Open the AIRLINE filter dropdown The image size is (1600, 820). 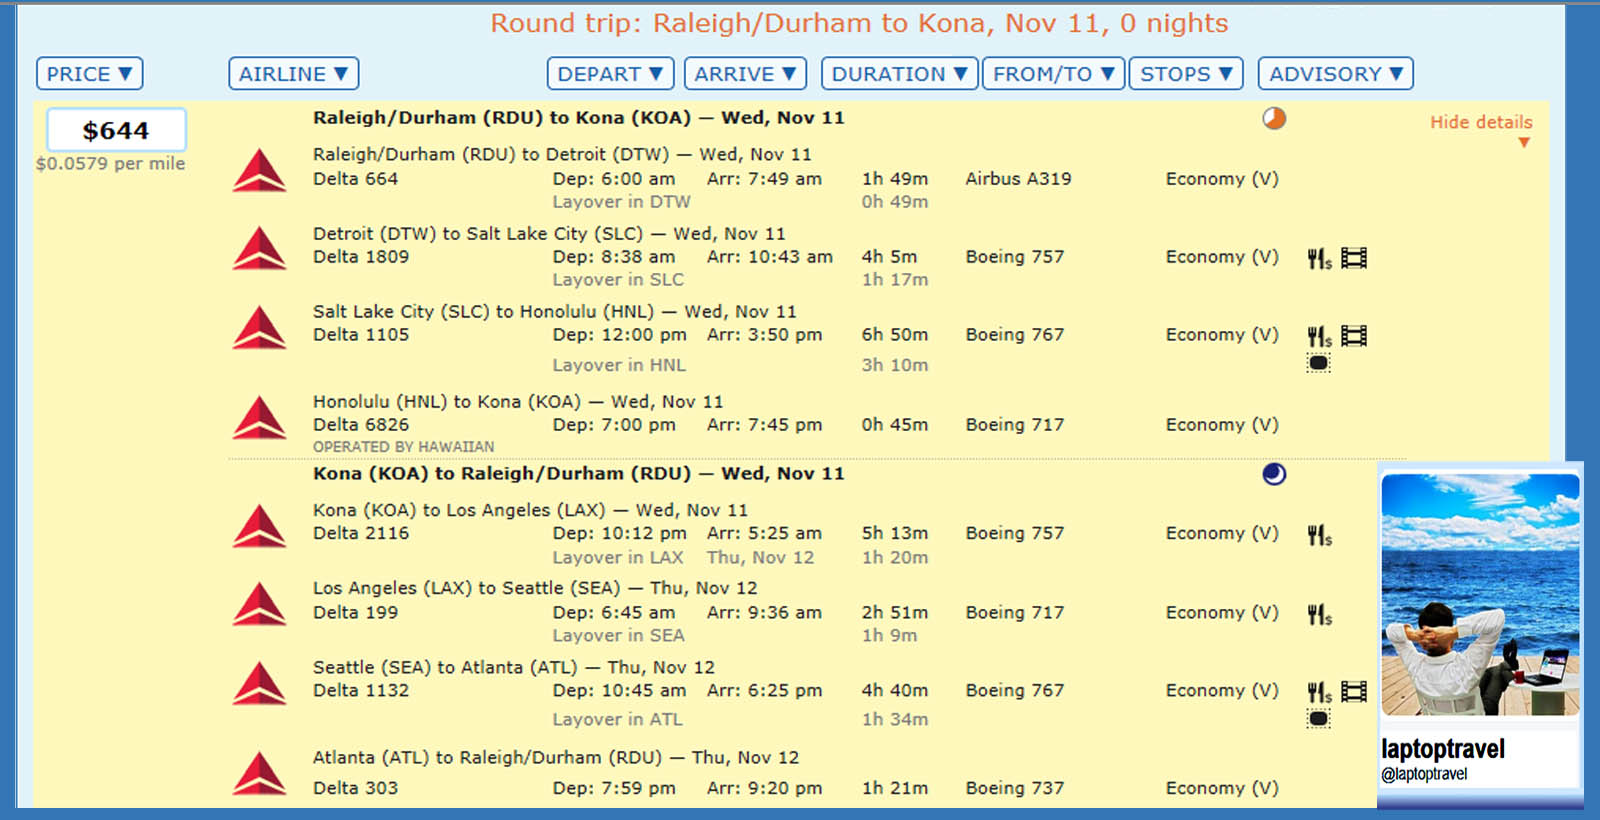(x=293, y=74)
